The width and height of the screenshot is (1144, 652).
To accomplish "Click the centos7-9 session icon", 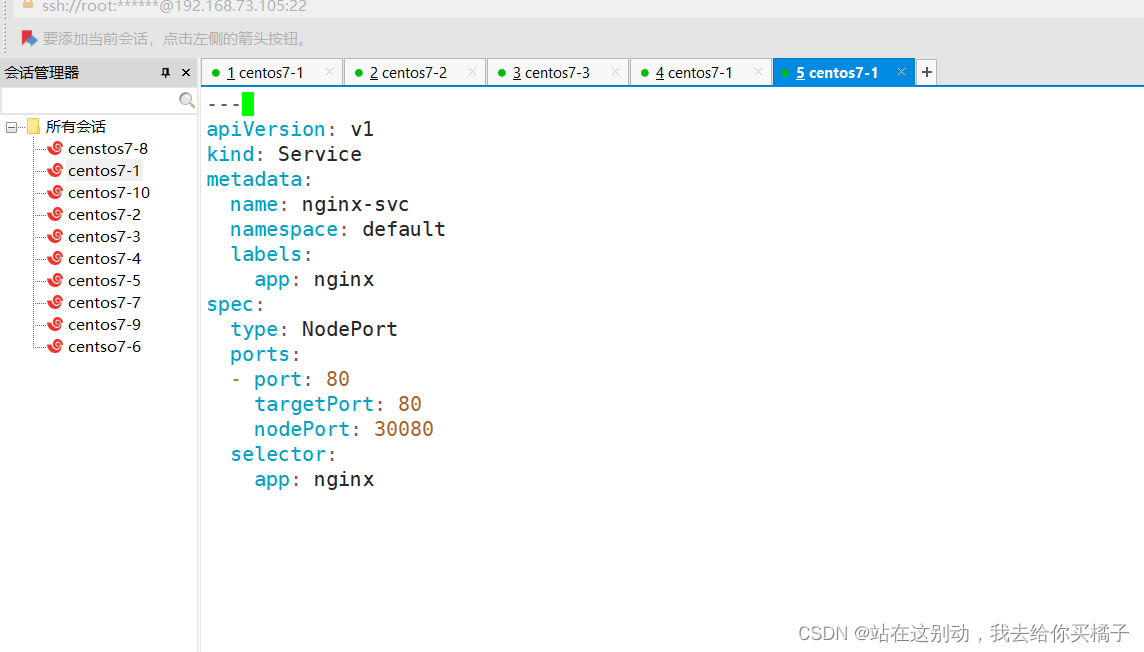I will pos(56,325).
